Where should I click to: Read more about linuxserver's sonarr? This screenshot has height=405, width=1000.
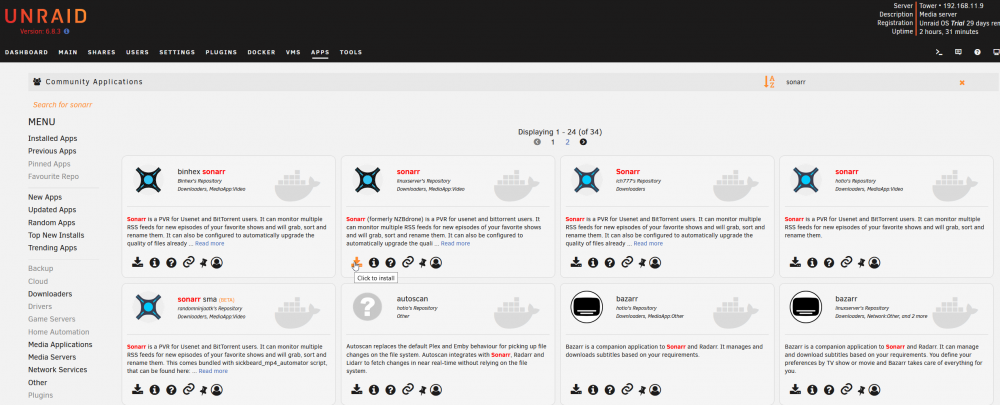click(x=455, y=244)
